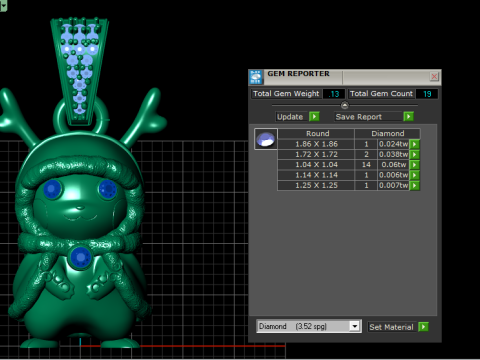
Task: Click the Update button label
Action: click(290, 117)
